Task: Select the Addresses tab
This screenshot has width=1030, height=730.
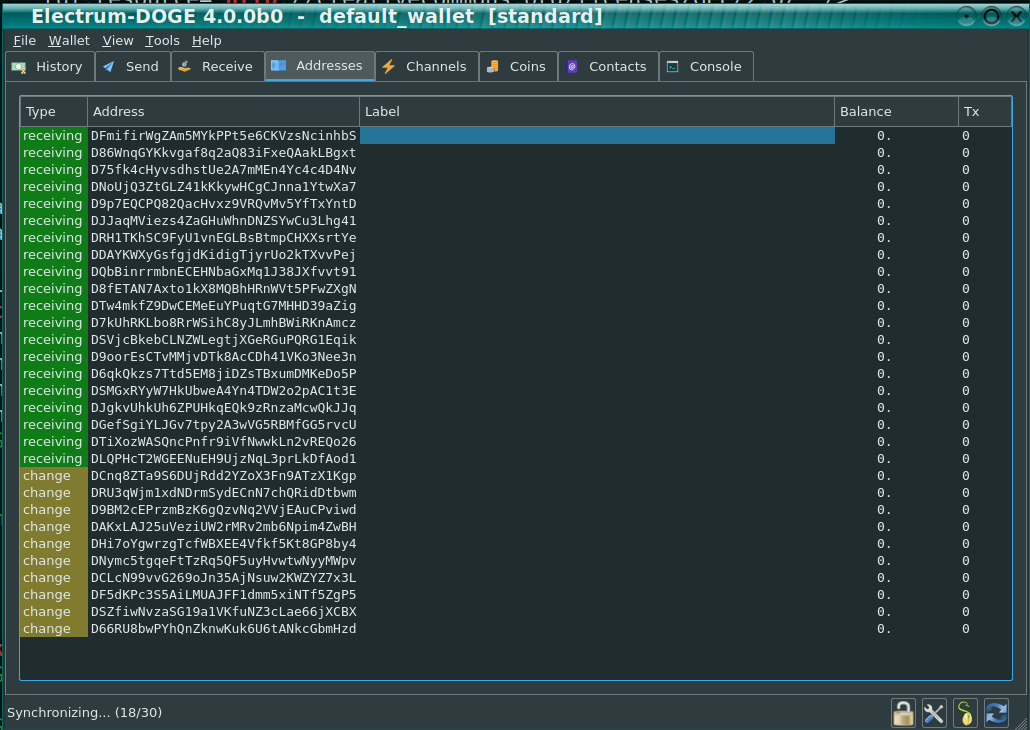Action: 320,66
